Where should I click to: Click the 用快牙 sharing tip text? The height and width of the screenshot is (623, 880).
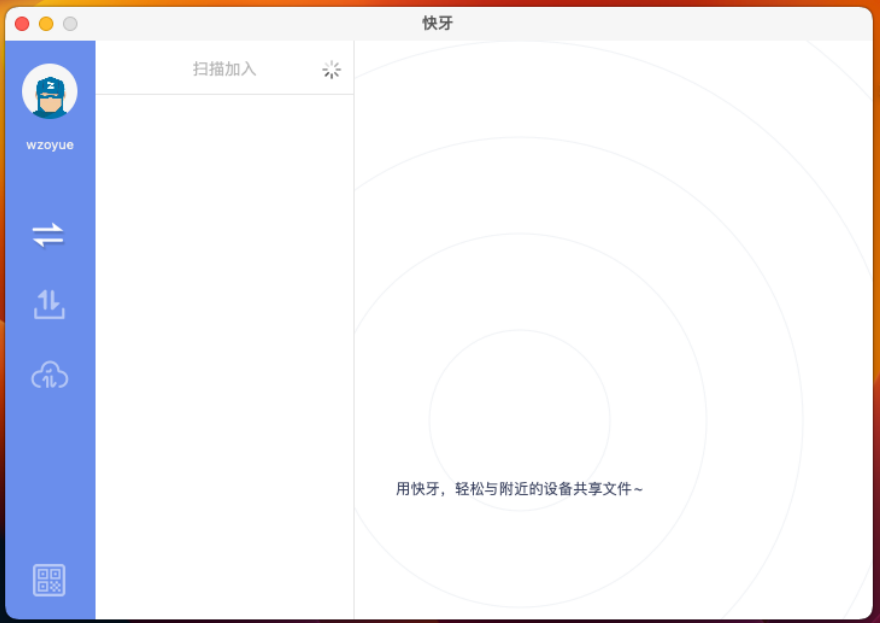pyautogui.click(x=519, y=489)
